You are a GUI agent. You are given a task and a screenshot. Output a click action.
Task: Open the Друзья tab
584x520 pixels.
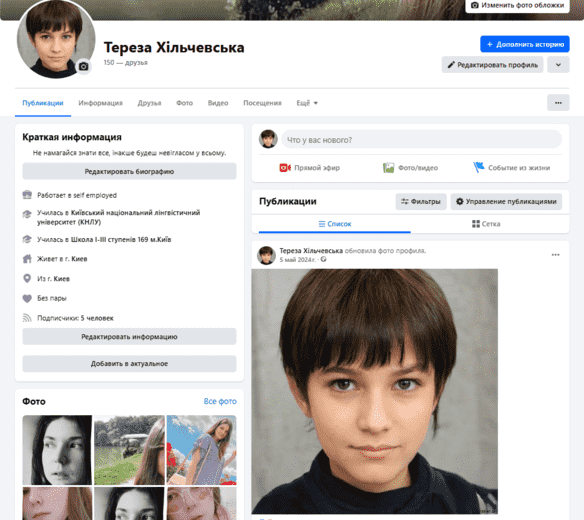click(149, 103)
